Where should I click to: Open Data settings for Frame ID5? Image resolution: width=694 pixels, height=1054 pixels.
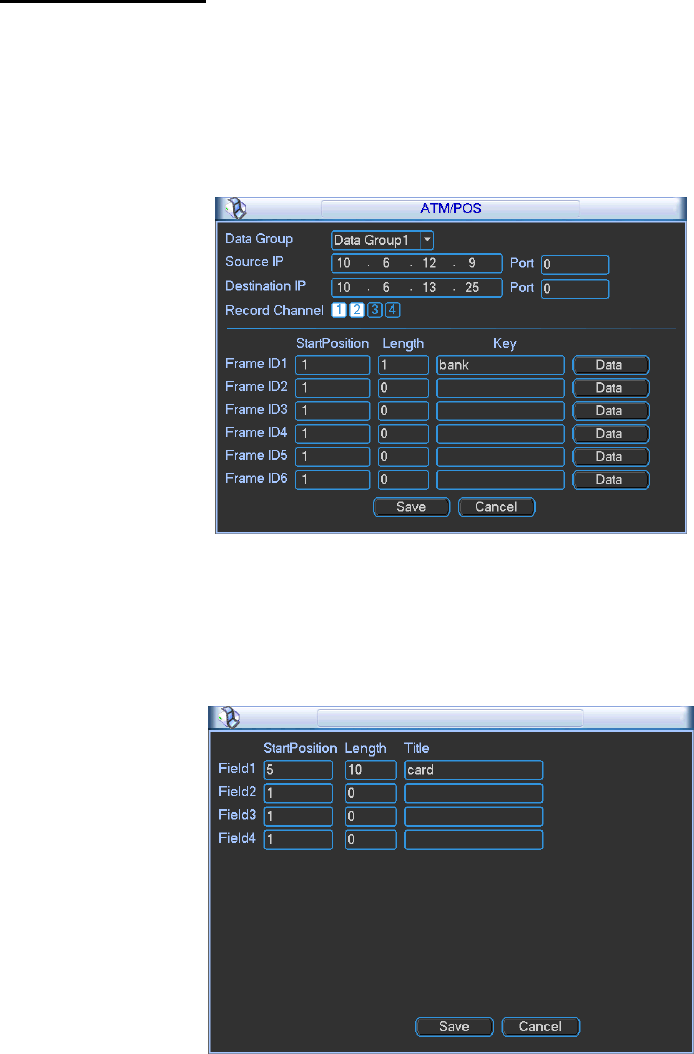tap(611, 456)
